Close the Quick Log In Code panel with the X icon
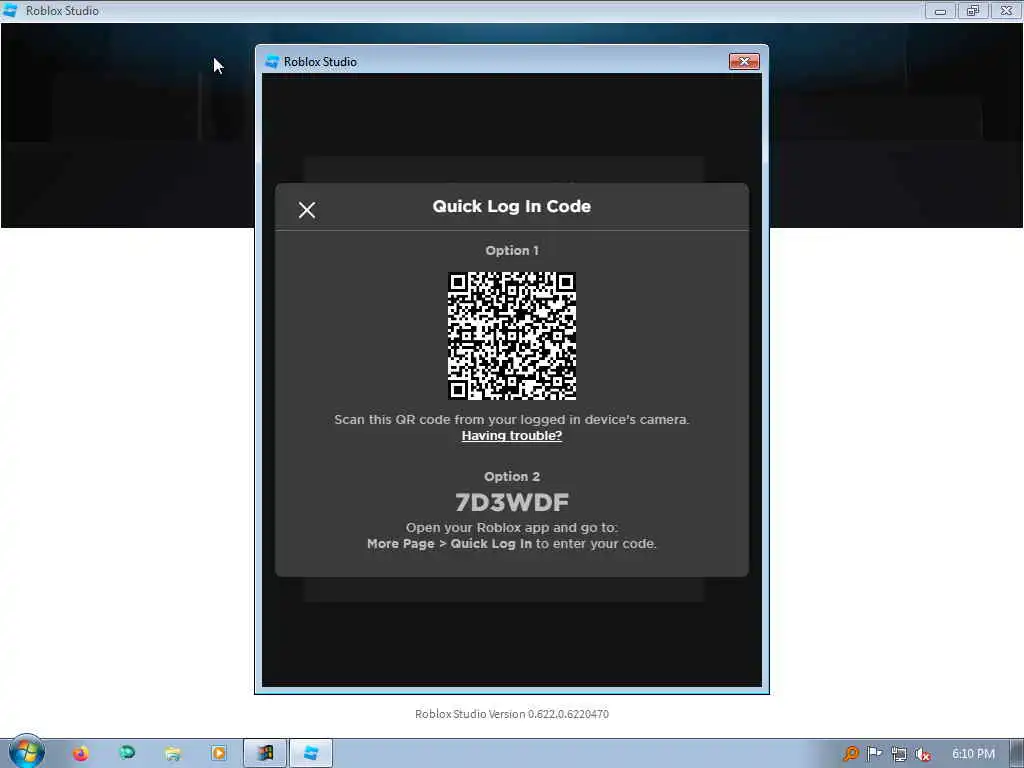Image resolution: width=1024 pixels, height=768 pixels. [x=307, y=210]
